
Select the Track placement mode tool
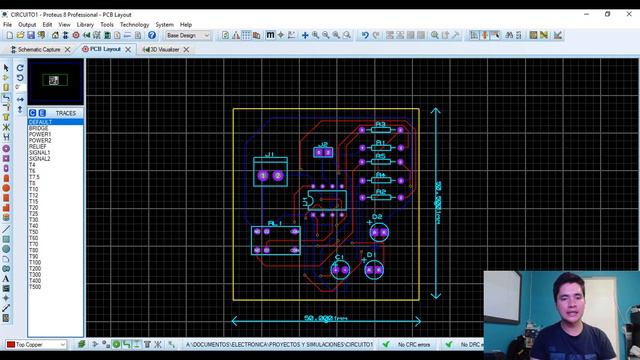pyautogui.click(x=6, y=98)
